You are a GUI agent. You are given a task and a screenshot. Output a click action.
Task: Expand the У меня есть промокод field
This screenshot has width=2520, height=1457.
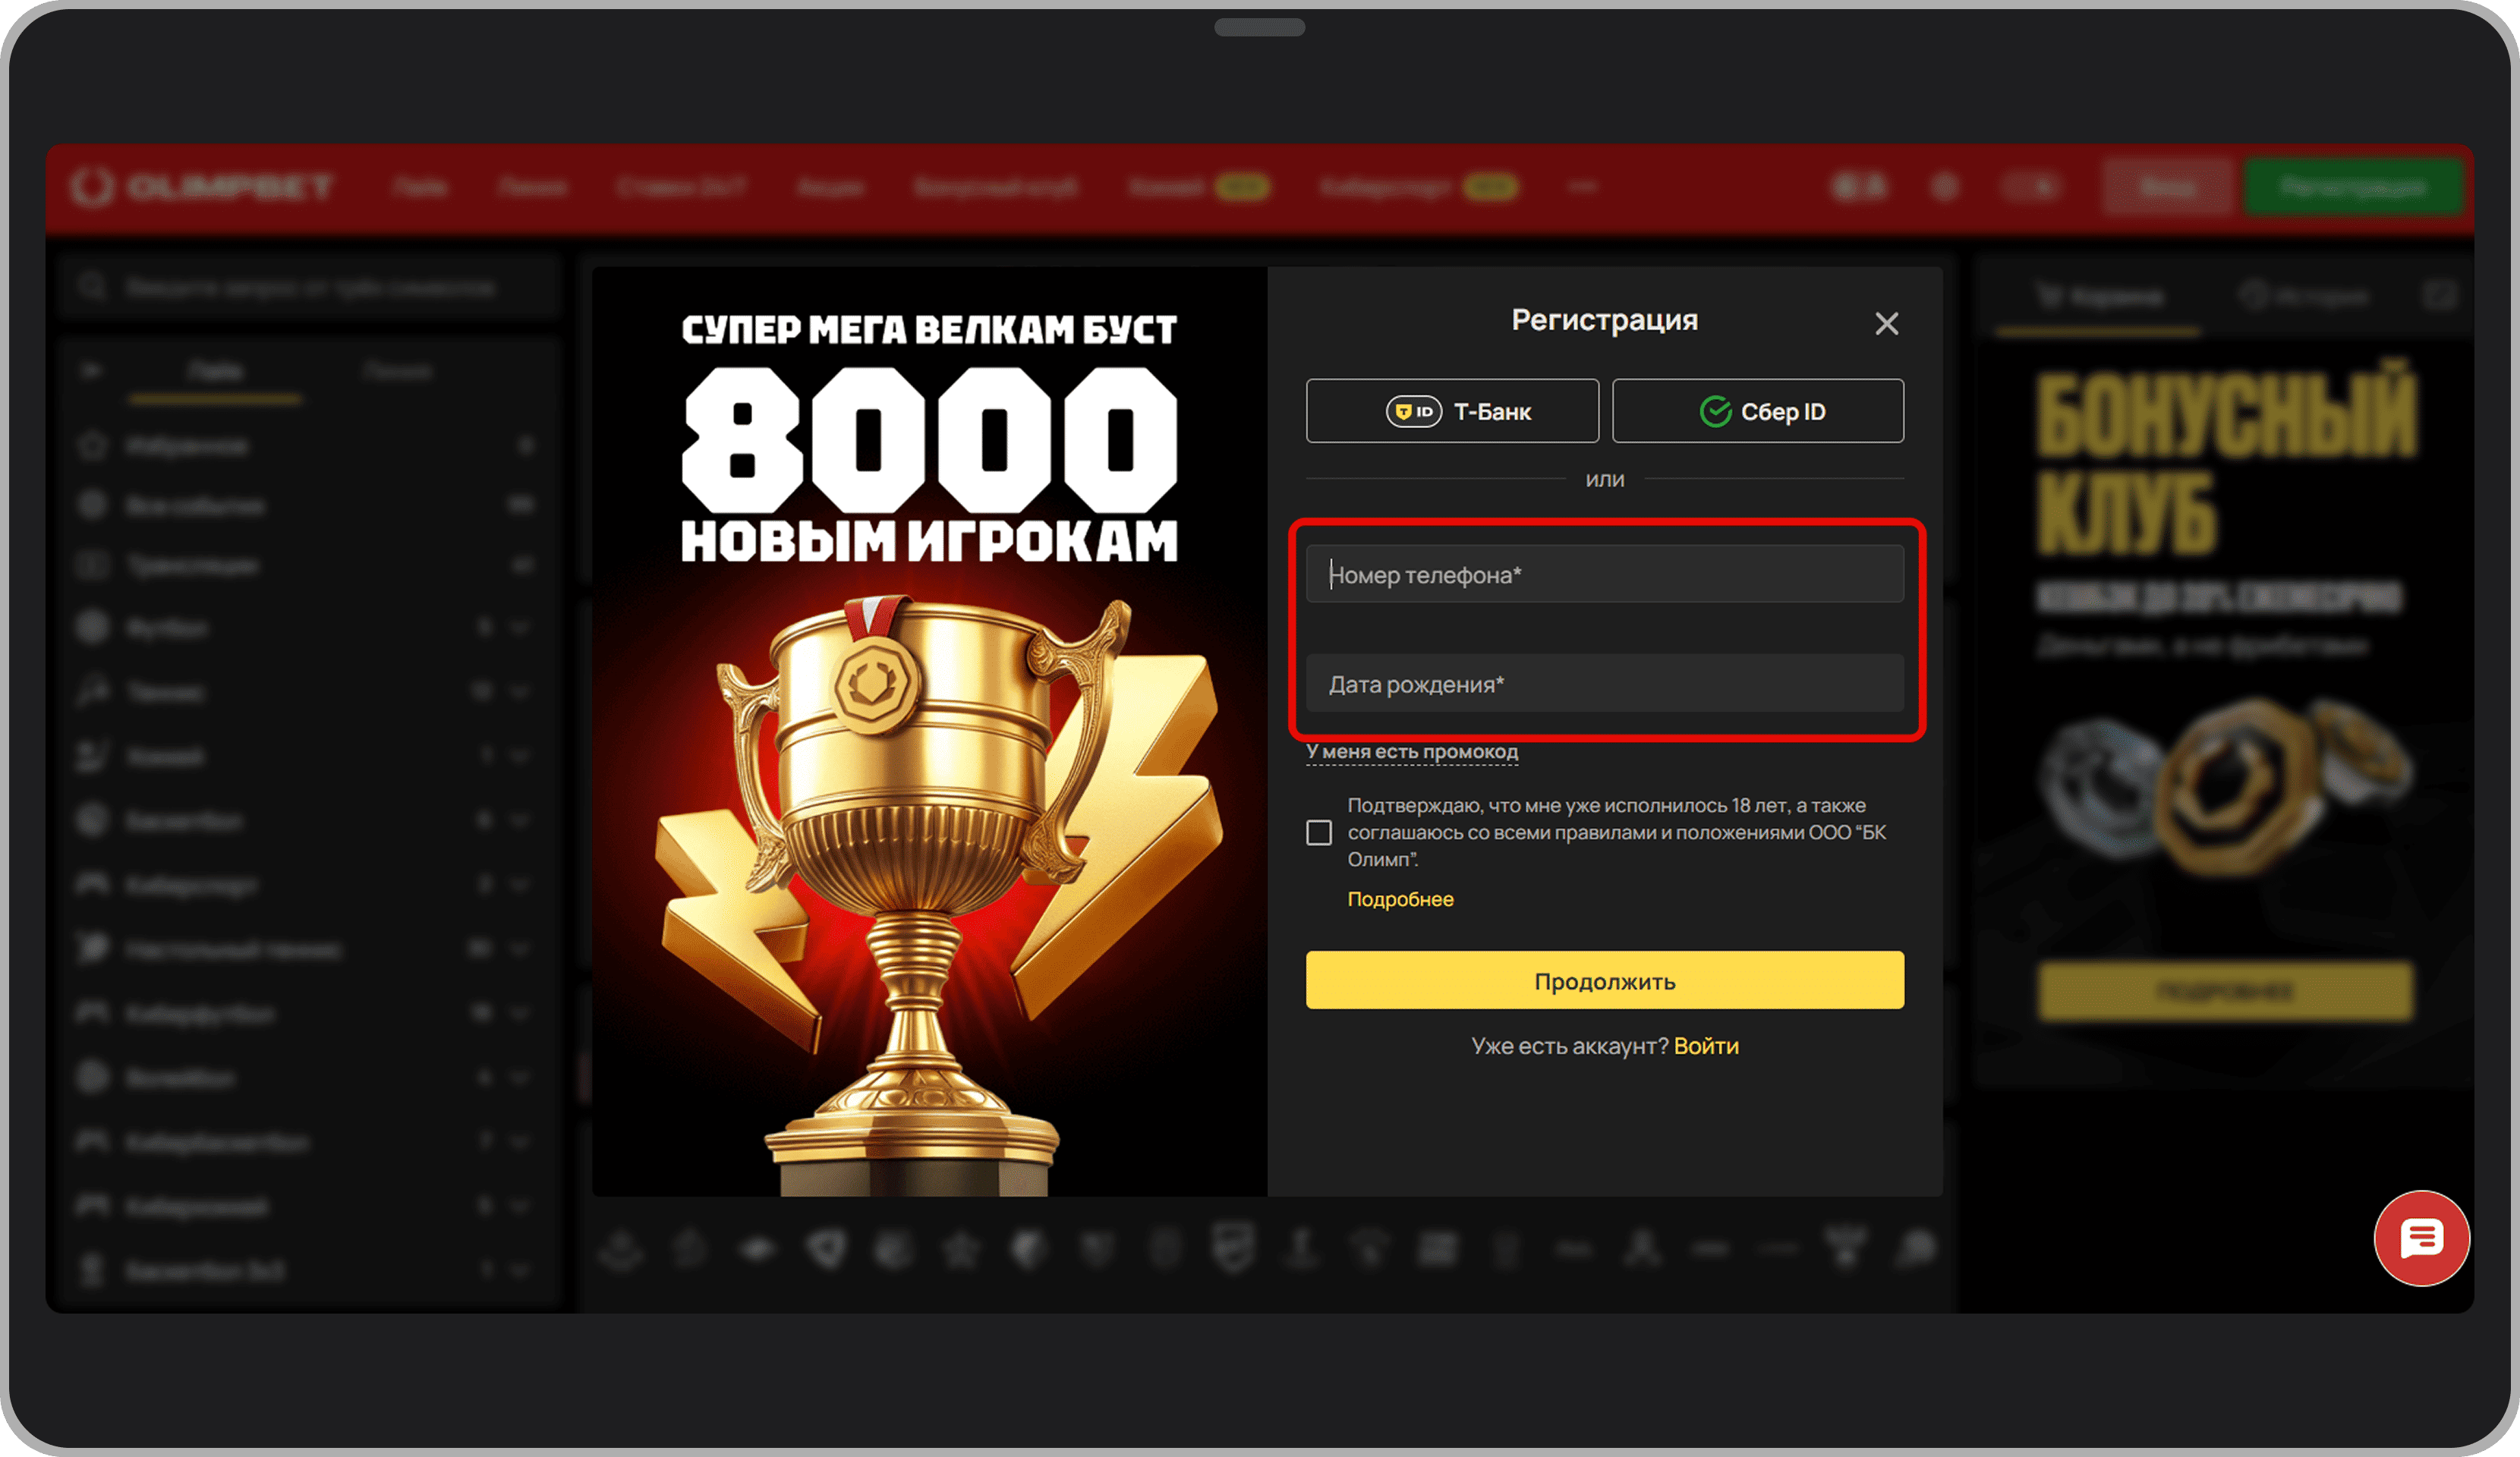1411,751
